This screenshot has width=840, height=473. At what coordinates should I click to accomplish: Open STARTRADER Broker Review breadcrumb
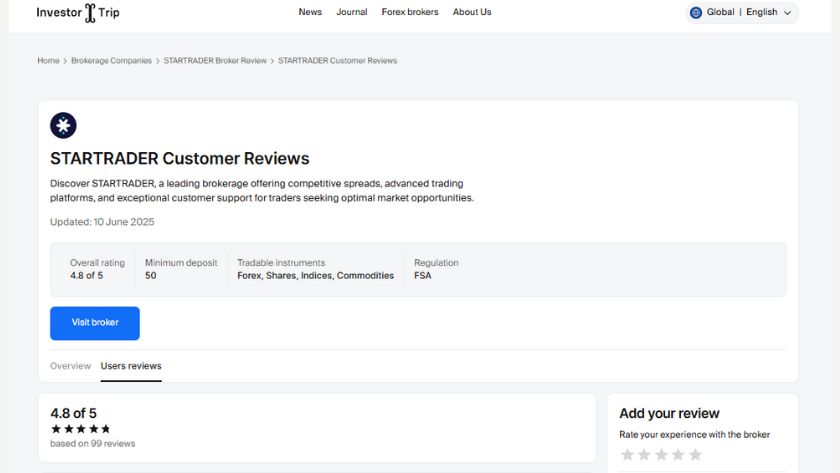pos(215,61)
